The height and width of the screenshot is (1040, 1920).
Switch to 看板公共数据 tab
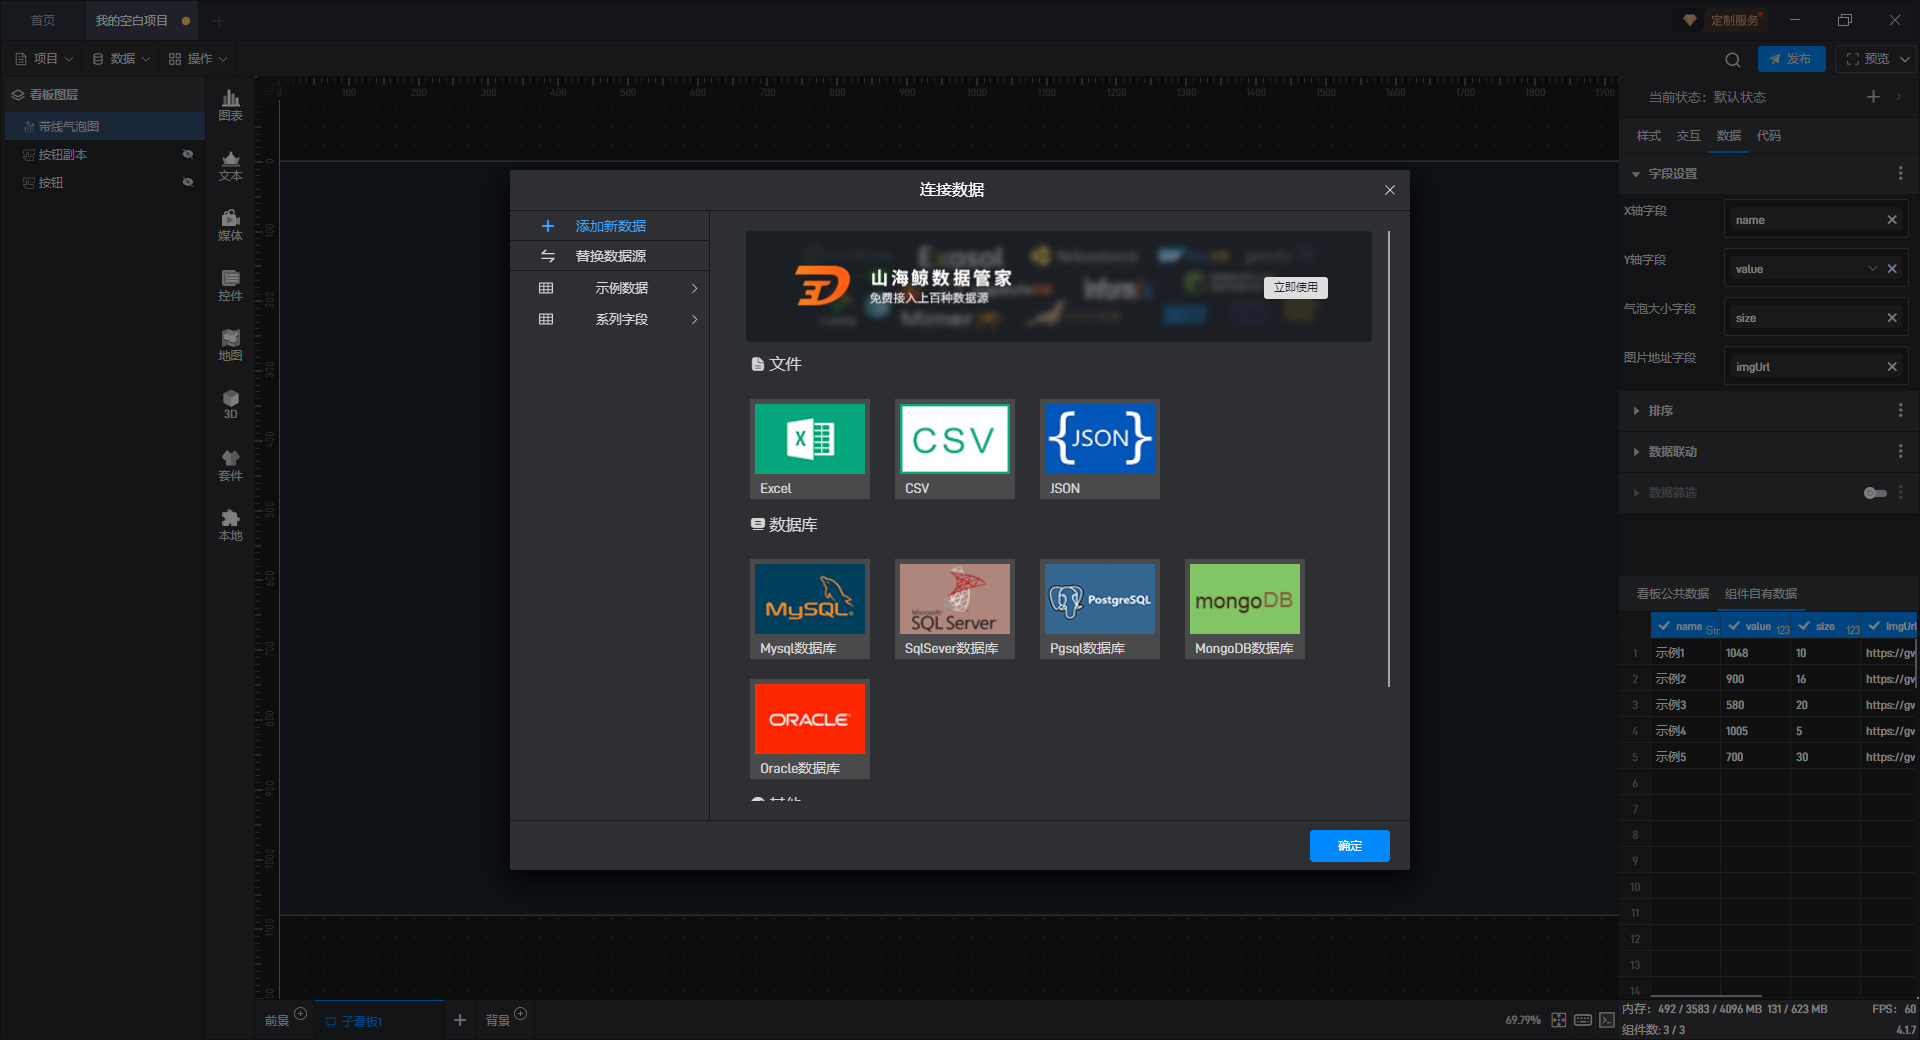1672,594
